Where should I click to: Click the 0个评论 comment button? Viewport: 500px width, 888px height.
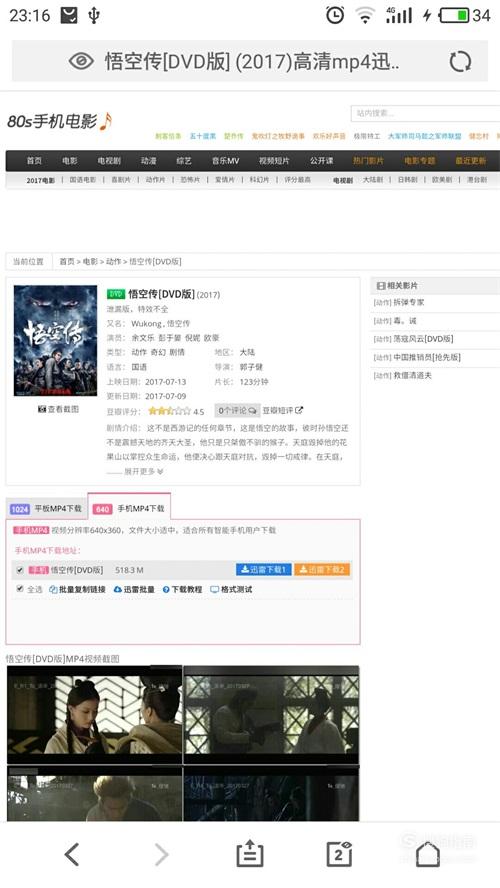(x=237, y=410)
